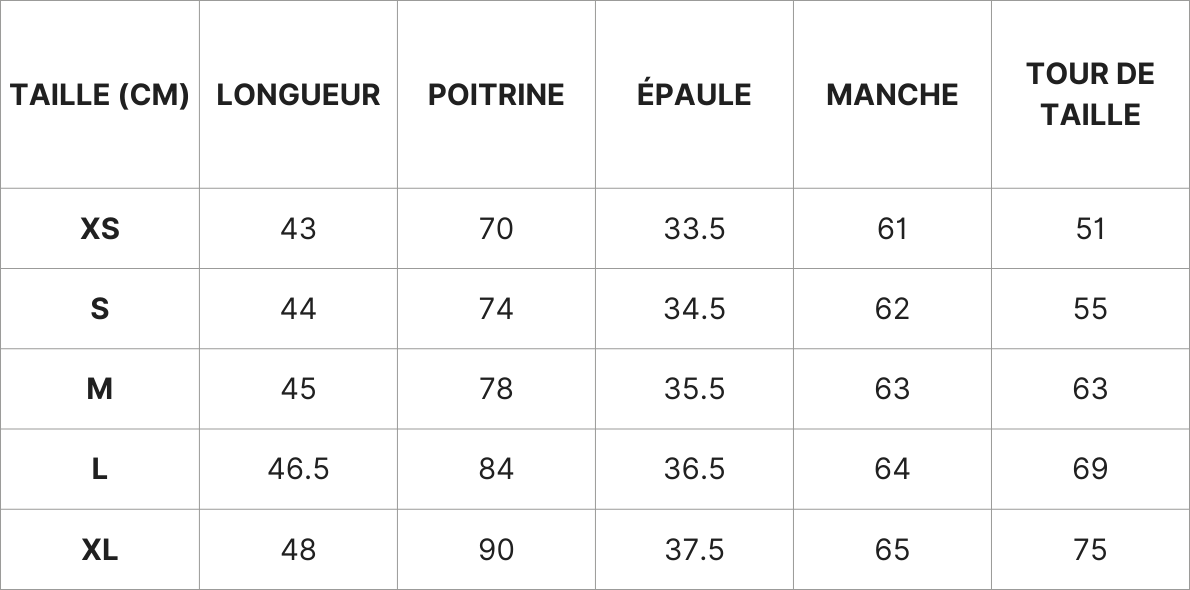Select the L size row label
Viewport: 1190px width, 590px height.
[100, 469]
